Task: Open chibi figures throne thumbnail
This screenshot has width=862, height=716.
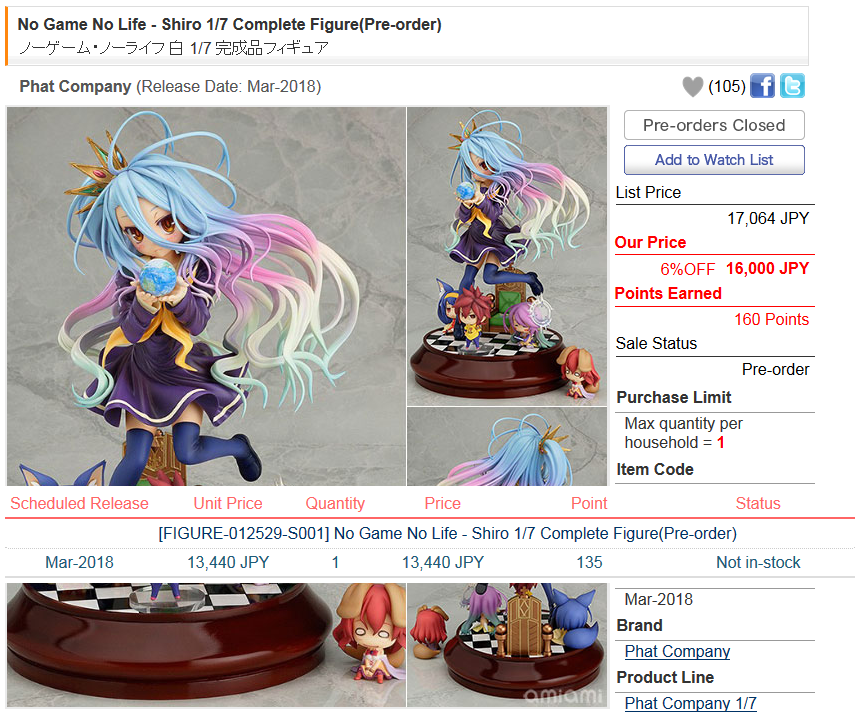Action: pyautogui.click(x=507, y=645)
